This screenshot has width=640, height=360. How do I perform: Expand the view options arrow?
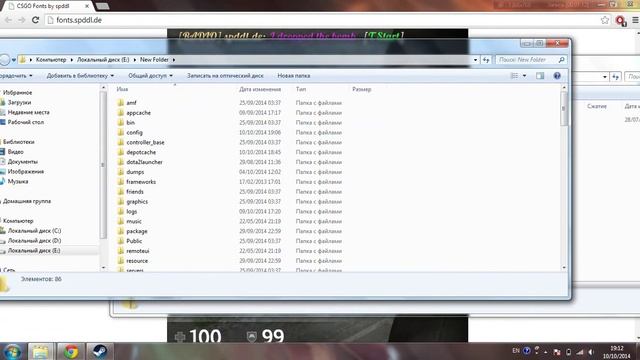pos(524,76)
